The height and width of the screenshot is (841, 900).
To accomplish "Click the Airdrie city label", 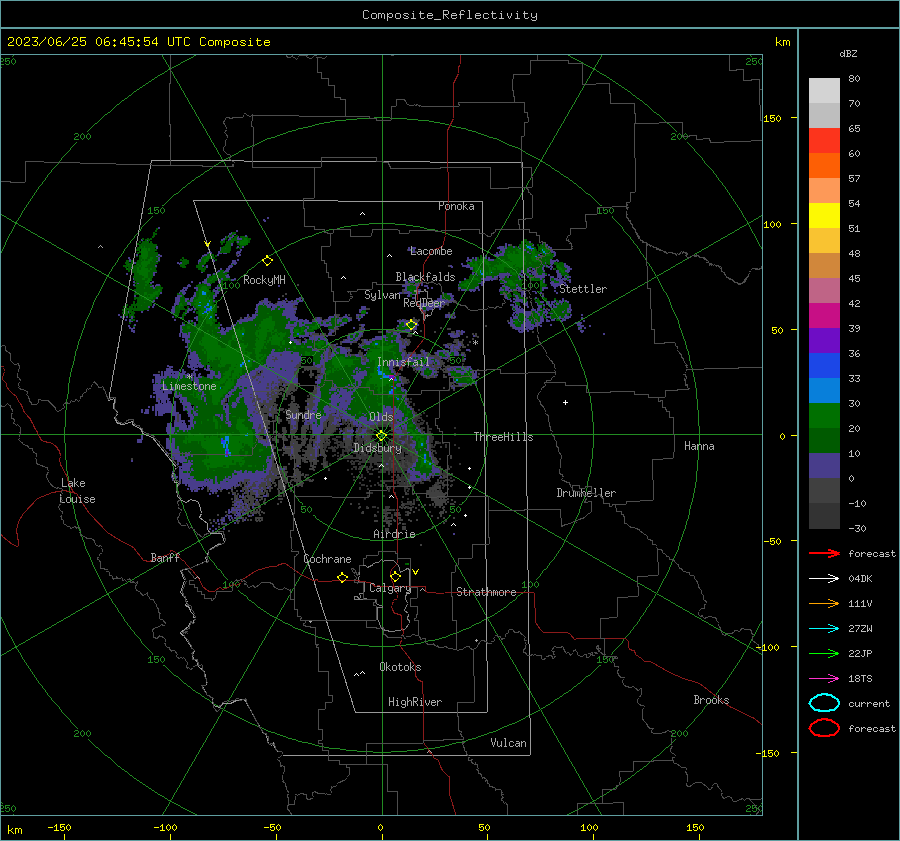I will click(x=394, y=534).
